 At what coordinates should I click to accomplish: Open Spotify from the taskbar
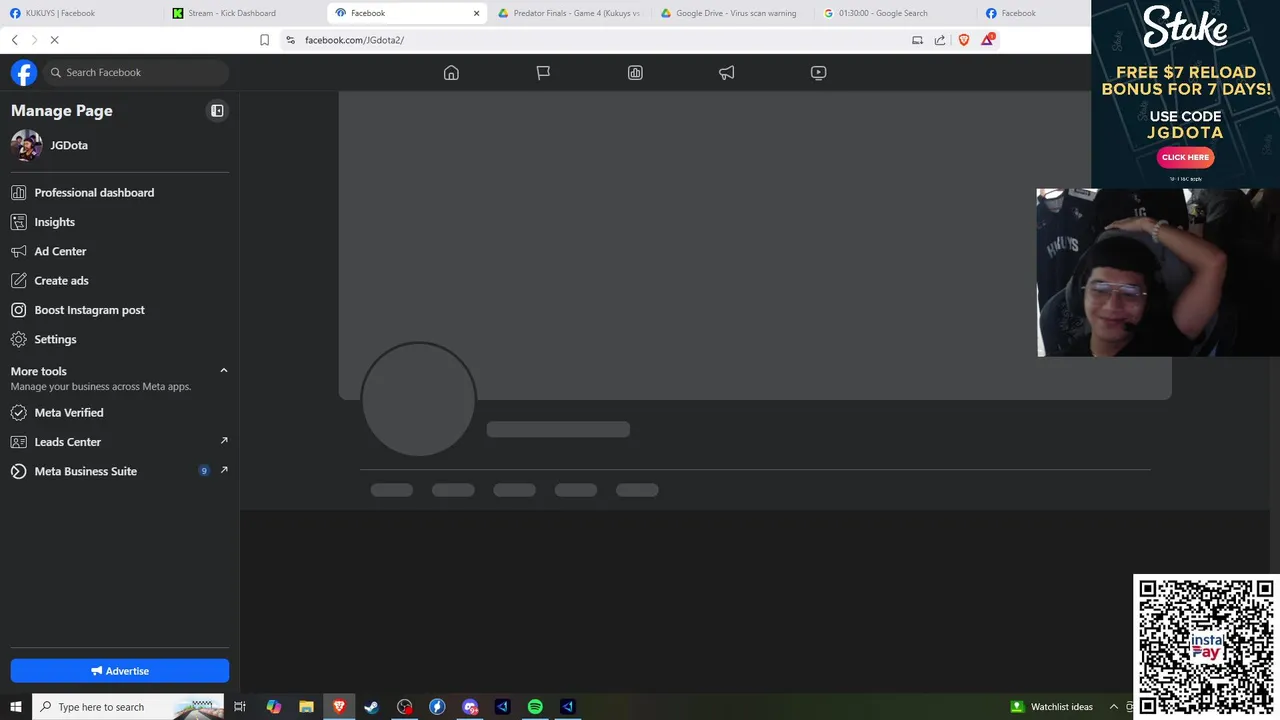click(x=535, y=707)
